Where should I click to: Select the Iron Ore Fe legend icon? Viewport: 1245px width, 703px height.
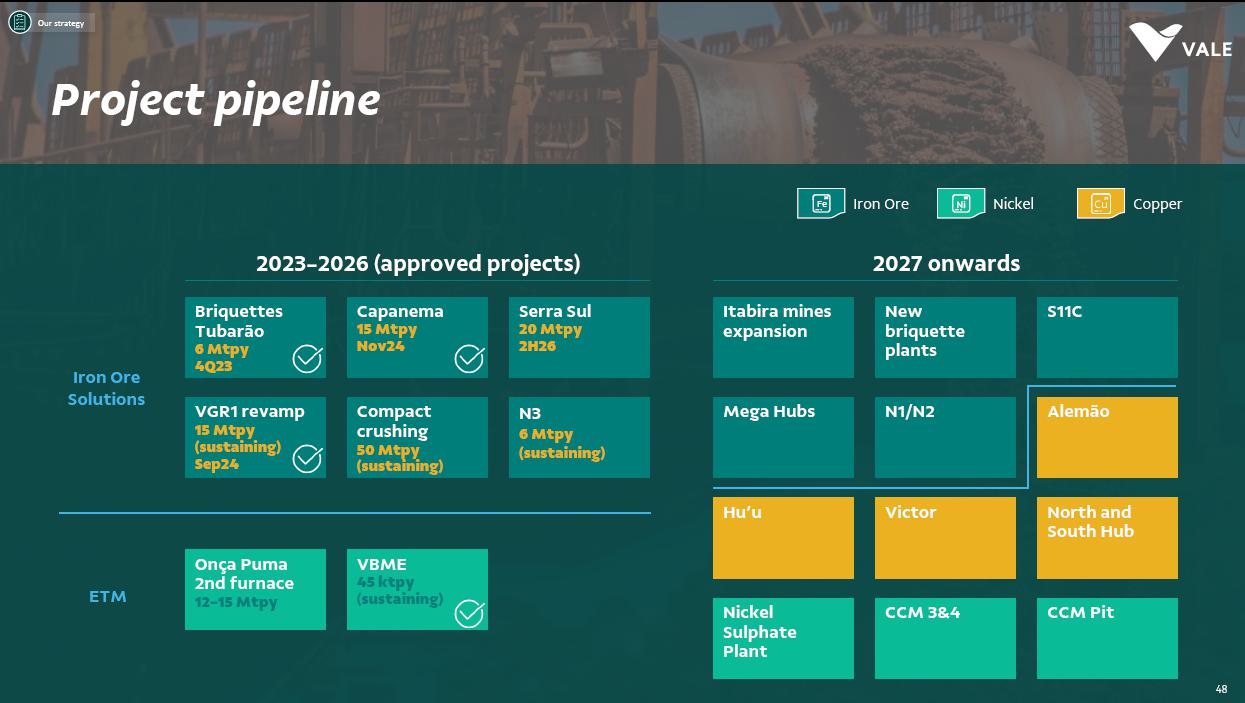point(821,203)
